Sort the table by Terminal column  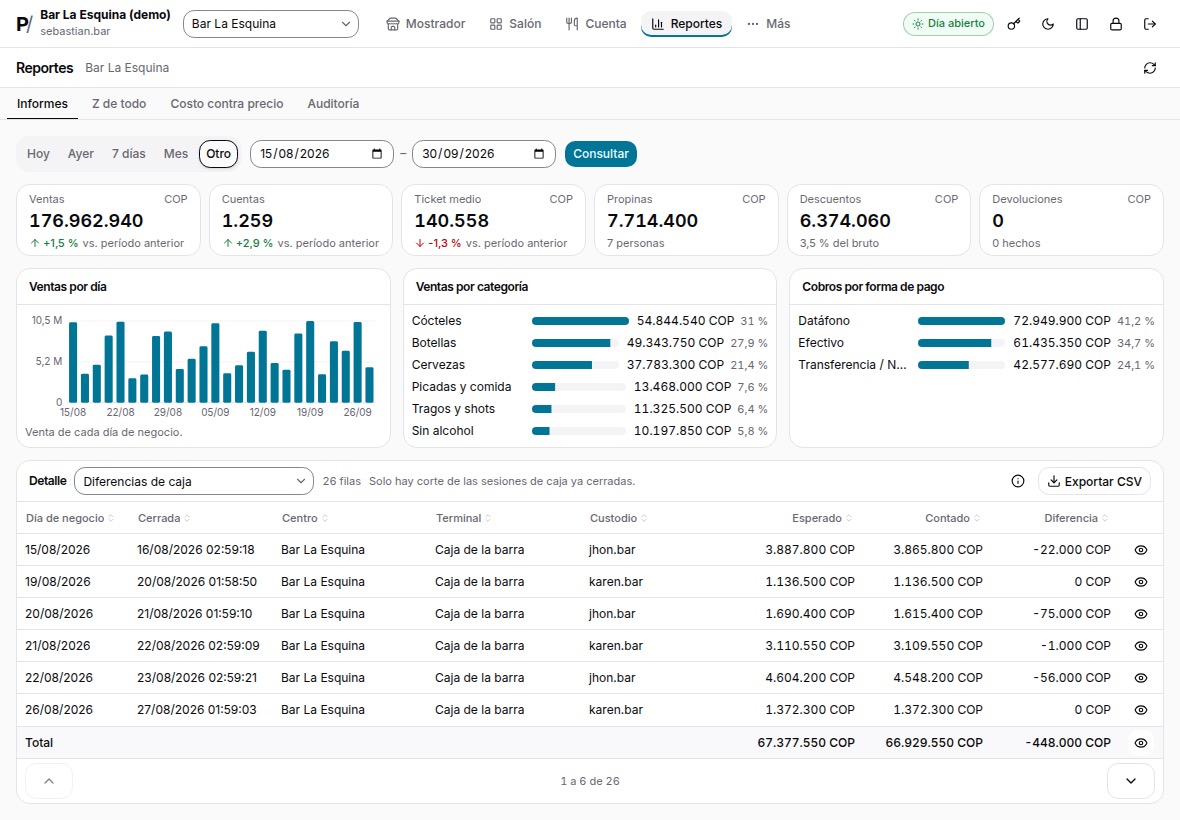tap(463, 518)
